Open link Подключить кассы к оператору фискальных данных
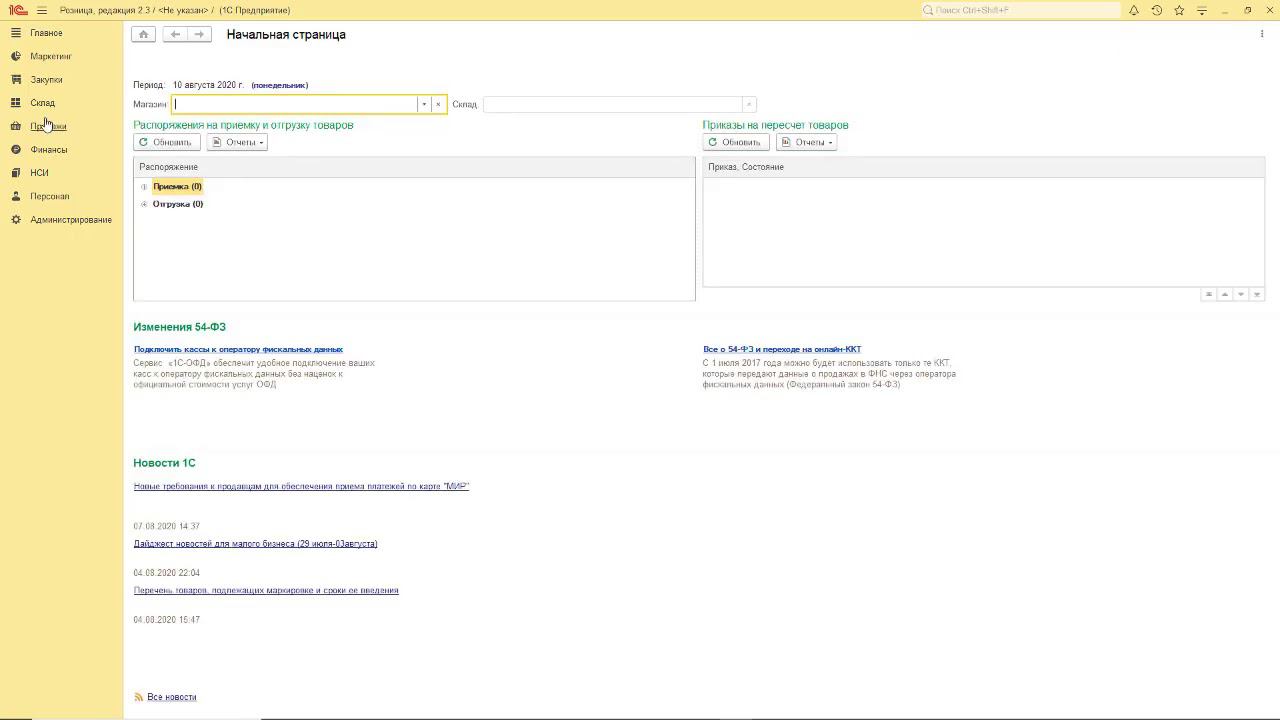Image resolution: width=1280 pixels, height=720 pixels. click(238, 349)
